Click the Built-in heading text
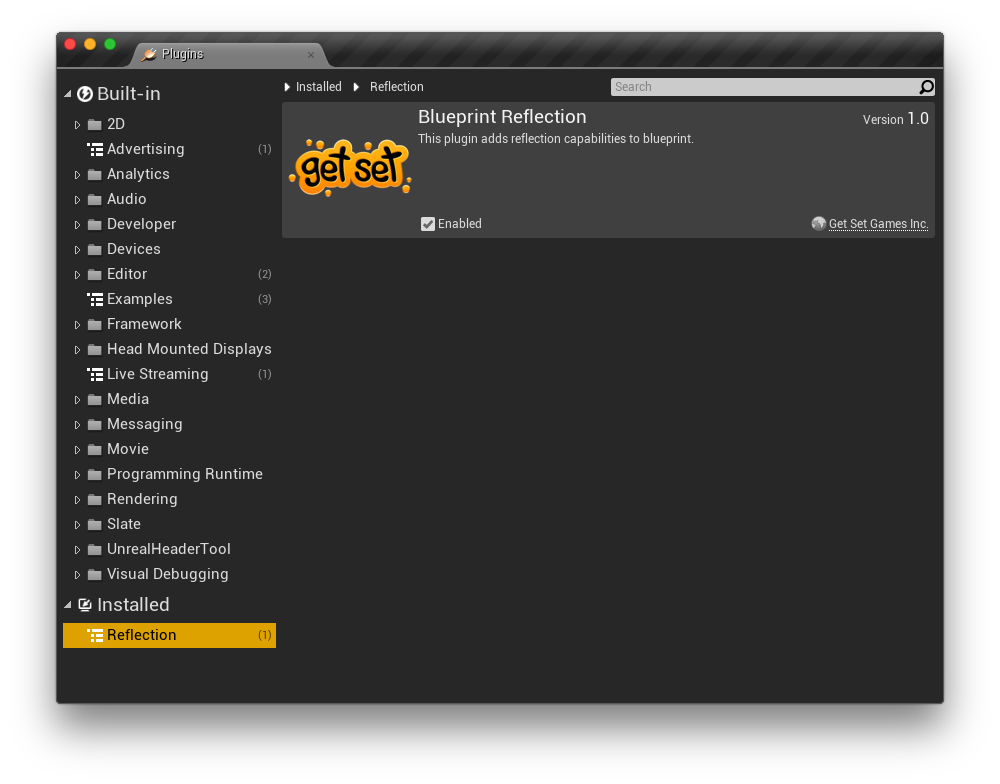Viewport: 1000px width, 784px height. tap(129, 94)
